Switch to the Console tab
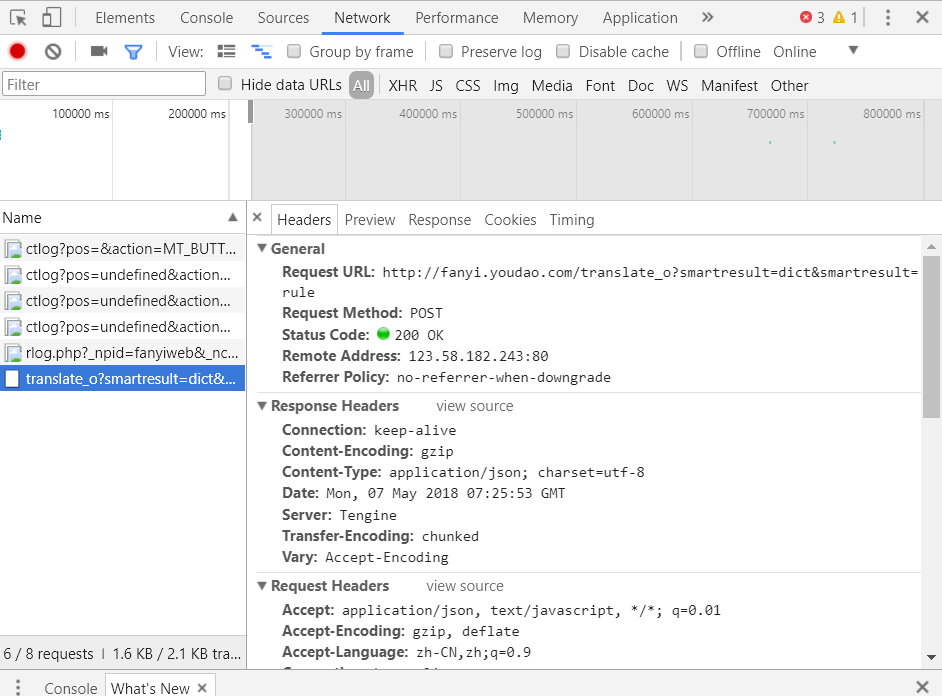Viewport: 942px width, 696px height. [206, 18]
